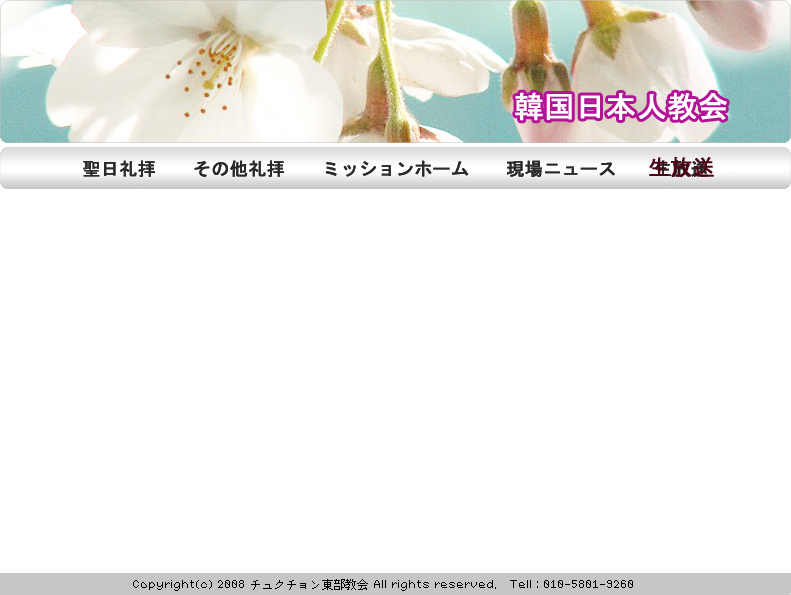The height and width of the screenshot is (595, 791).
Task: Open the 聖日礼拝 menu item
Action: coord(119,169)
